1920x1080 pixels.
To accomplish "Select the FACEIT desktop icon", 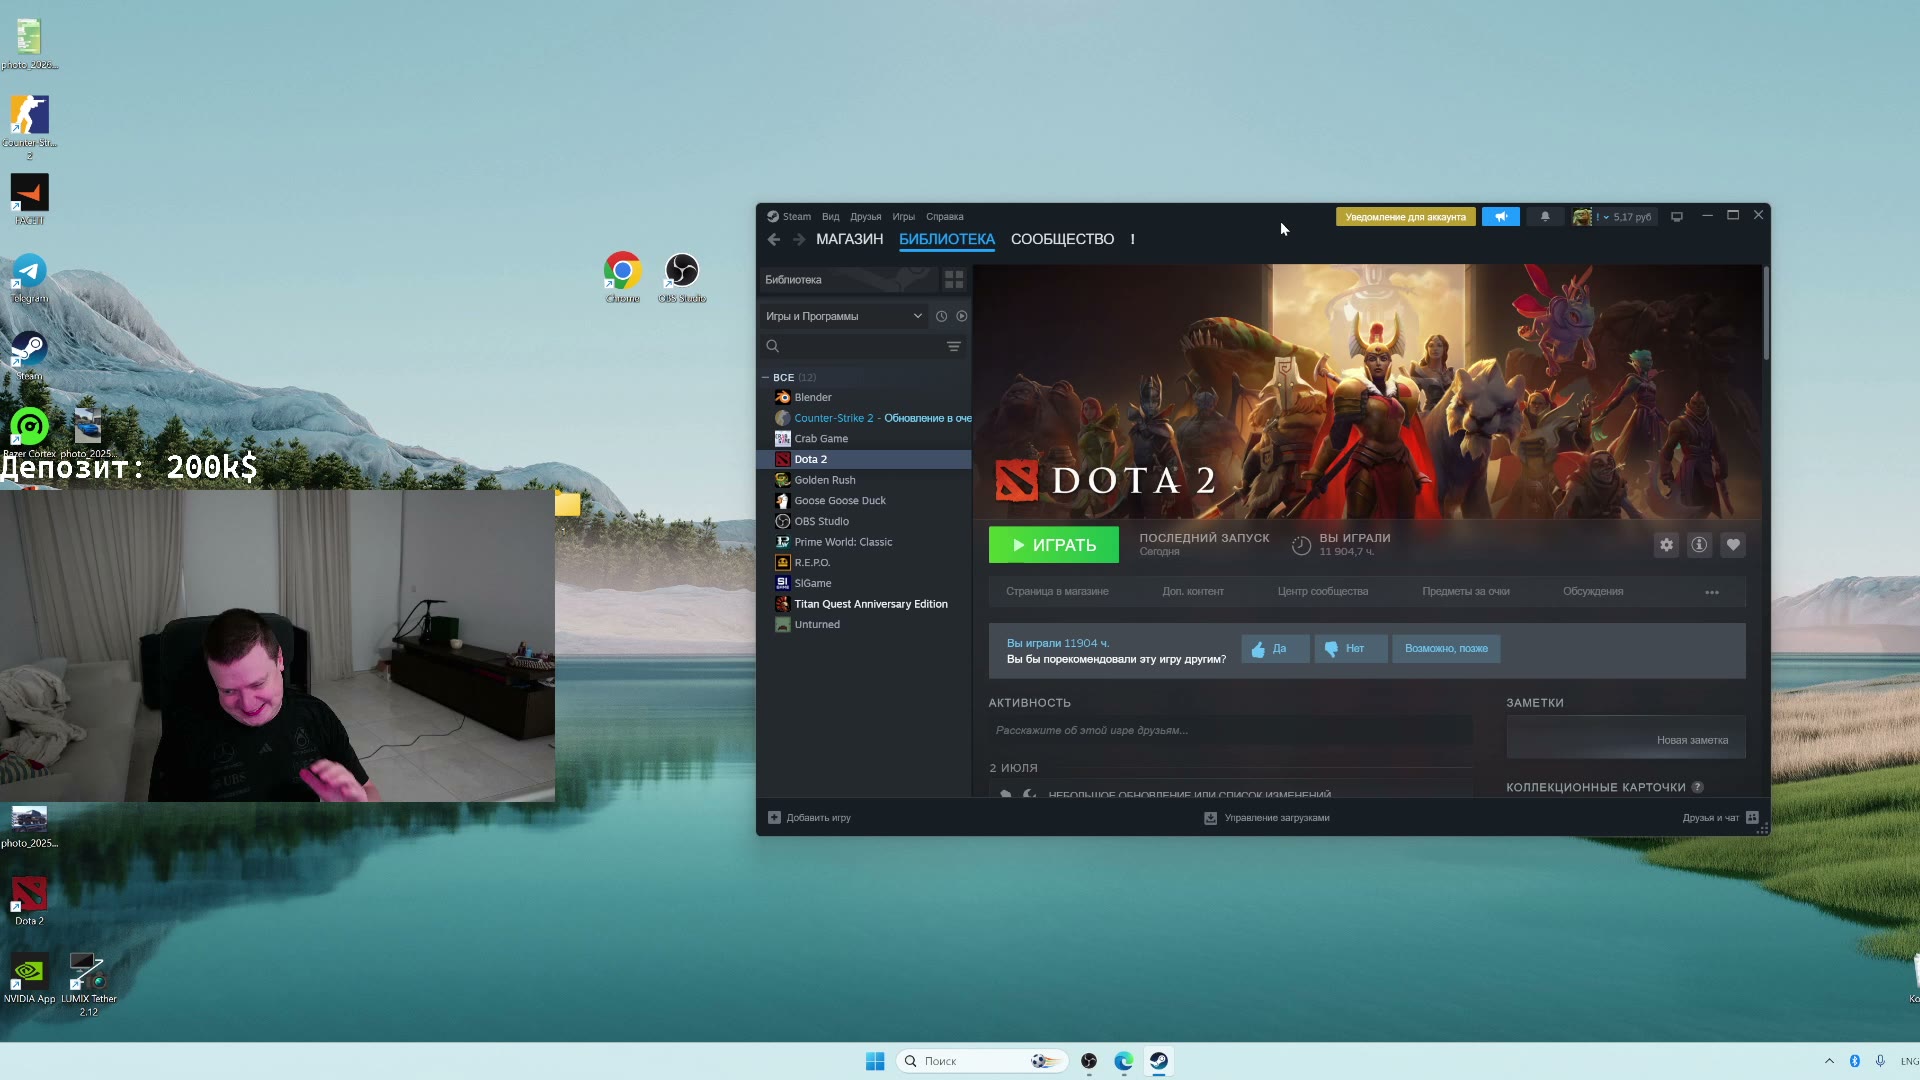I will coord(29,199).
